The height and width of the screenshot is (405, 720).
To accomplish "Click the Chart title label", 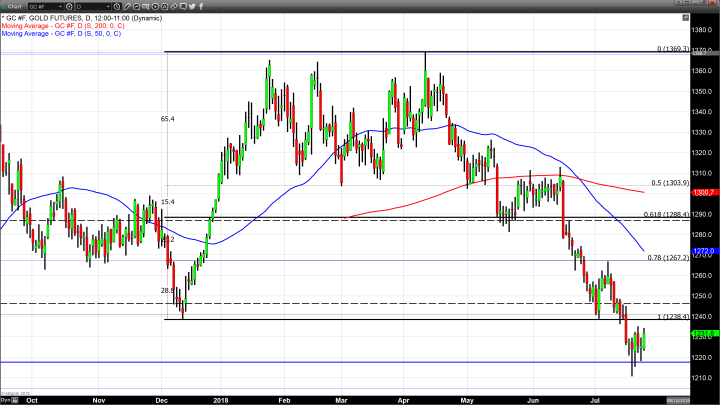I will click(x=13, y=5).
